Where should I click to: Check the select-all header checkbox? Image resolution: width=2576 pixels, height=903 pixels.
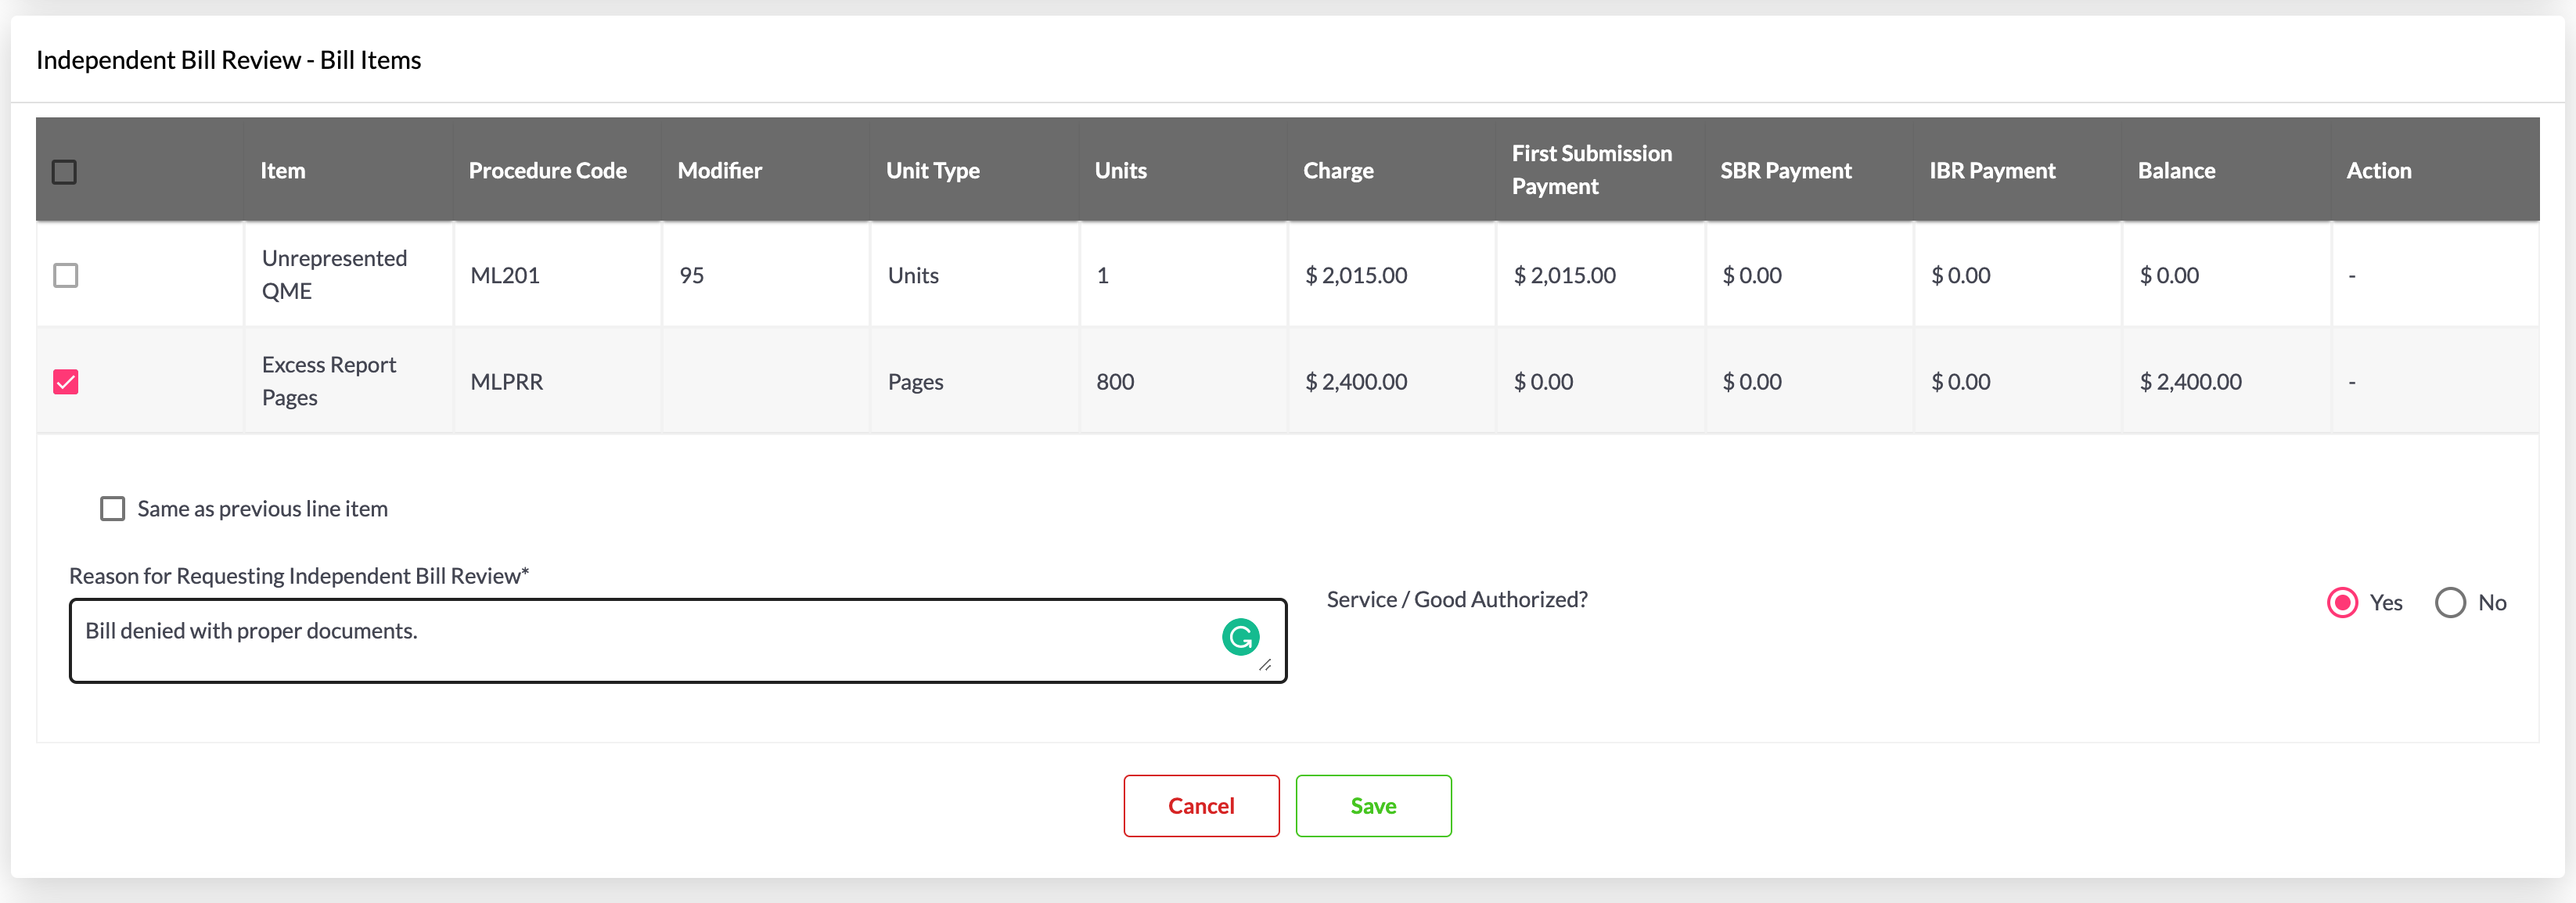pyautogui.click(x=64, y=172)
